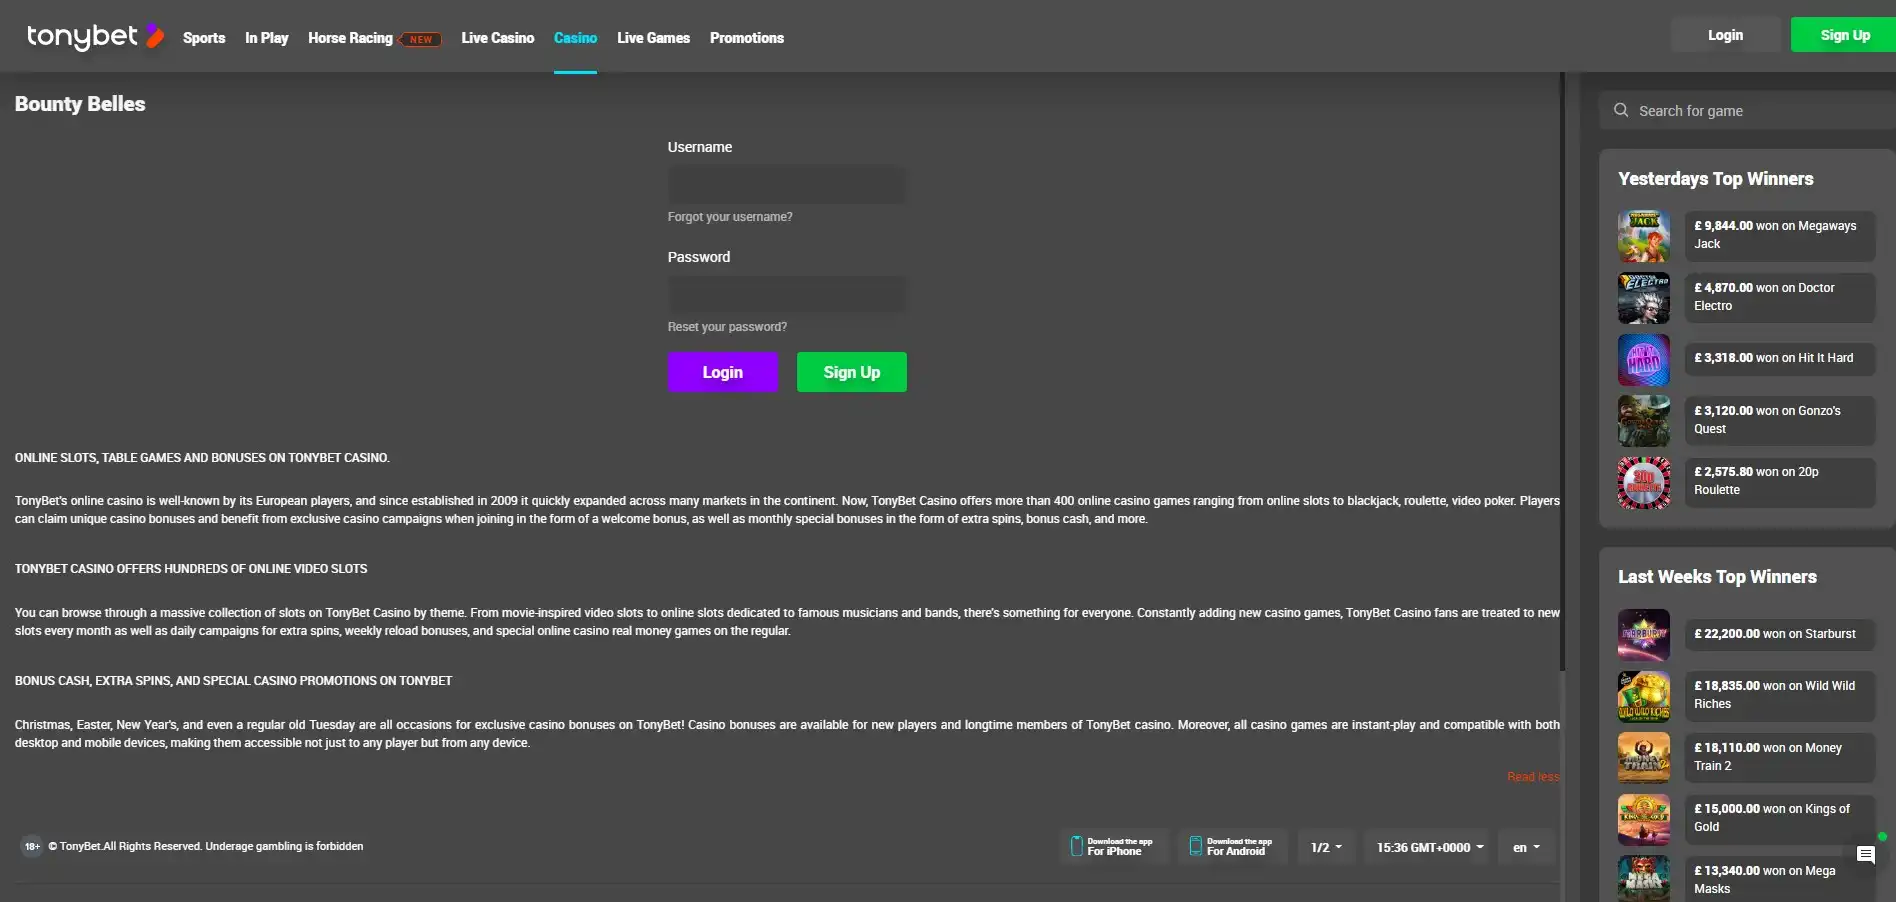The image size is (1896, 902).
Task: Open the Doctor Electro game icon
Action: pyautogui.click(x=1643, y=298)
